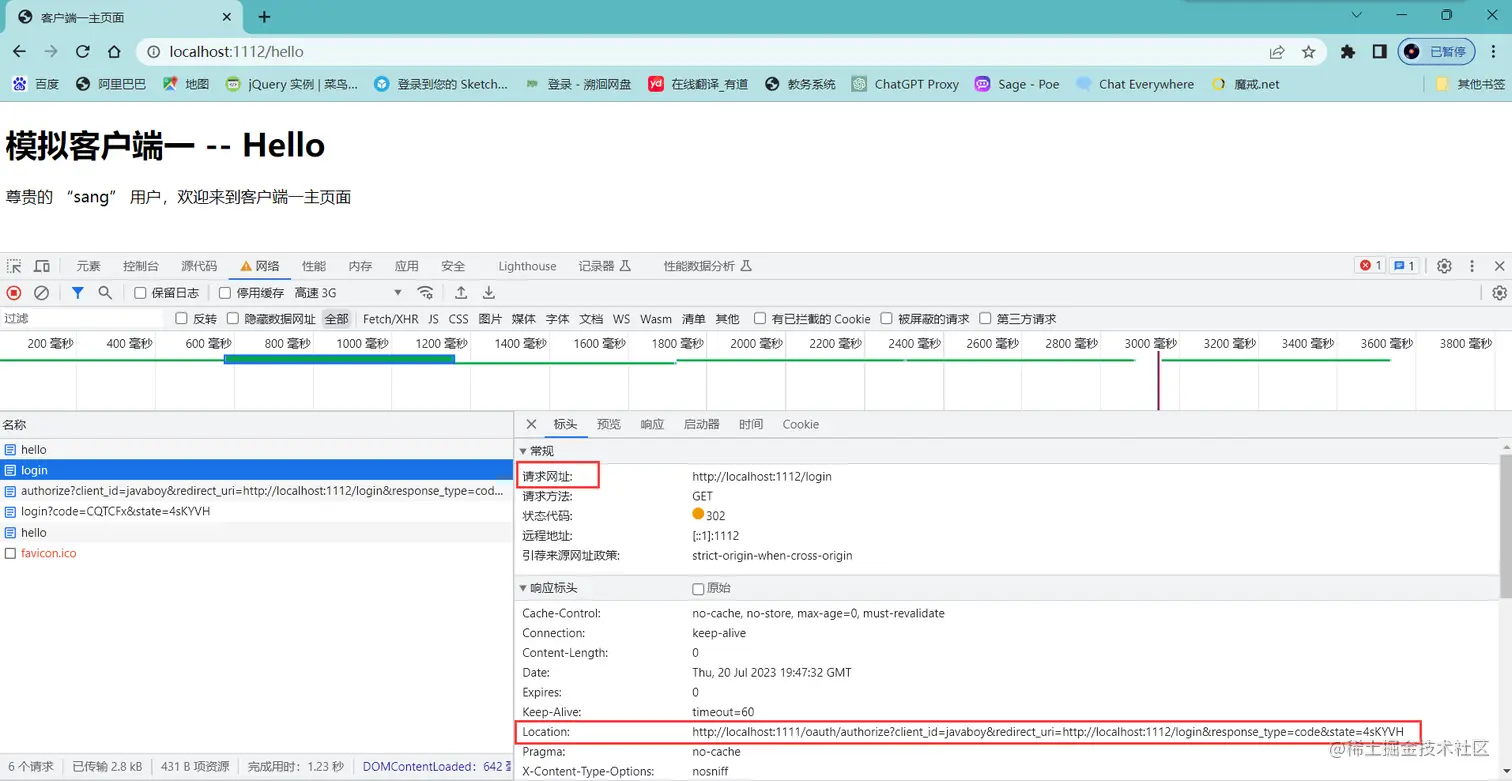Open the 百度 bookmark
Screen dimensions: 1512x781
[35, 85]
